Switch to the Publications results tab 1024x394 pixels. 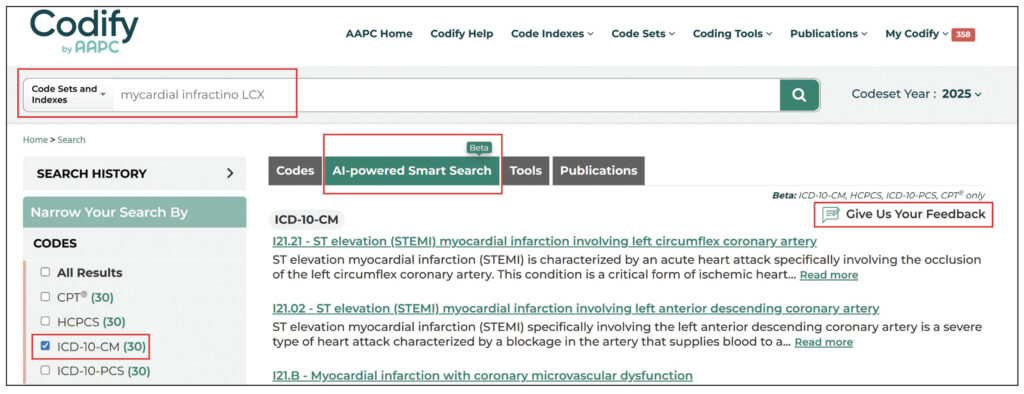pos(598,171)
